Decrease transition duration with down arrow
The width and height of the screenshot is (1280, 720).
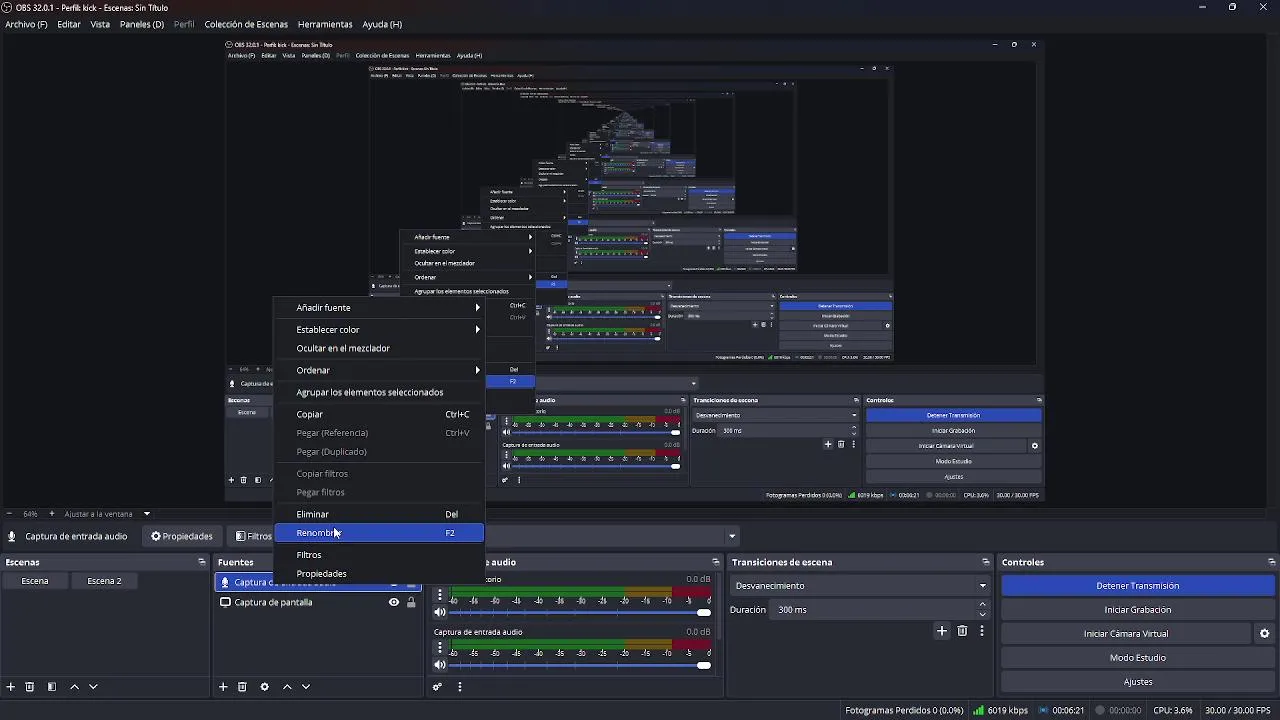pyautogui.click(x=983, y=615)
